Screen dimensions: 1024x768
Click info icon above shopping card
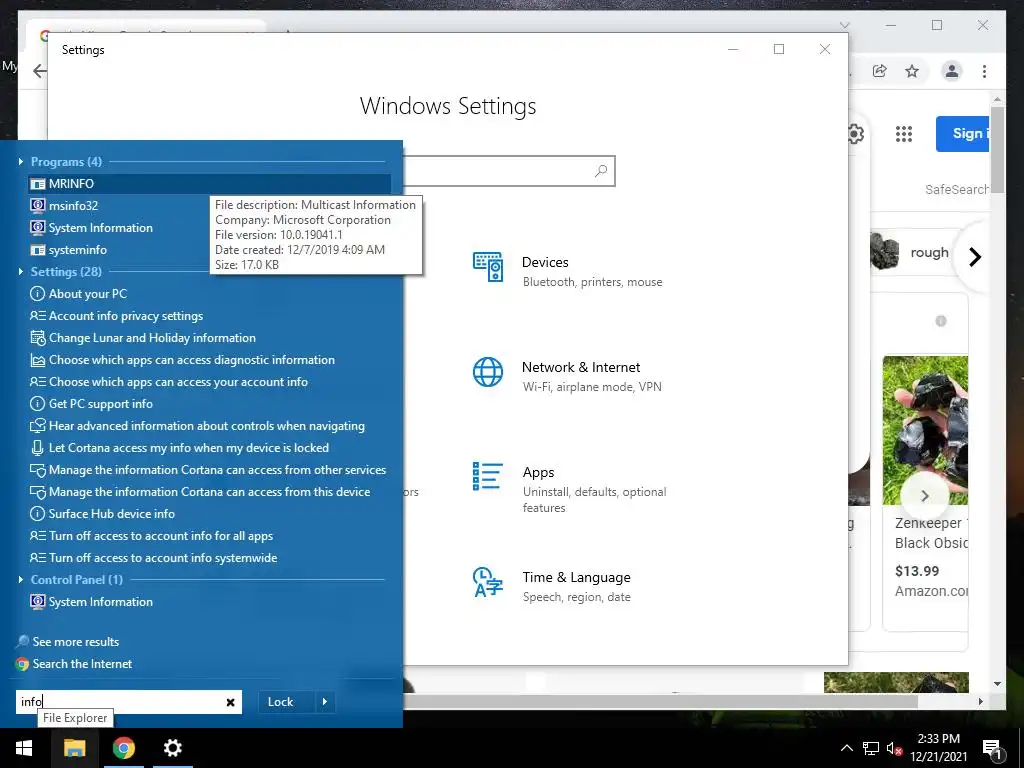click(940, 321)
